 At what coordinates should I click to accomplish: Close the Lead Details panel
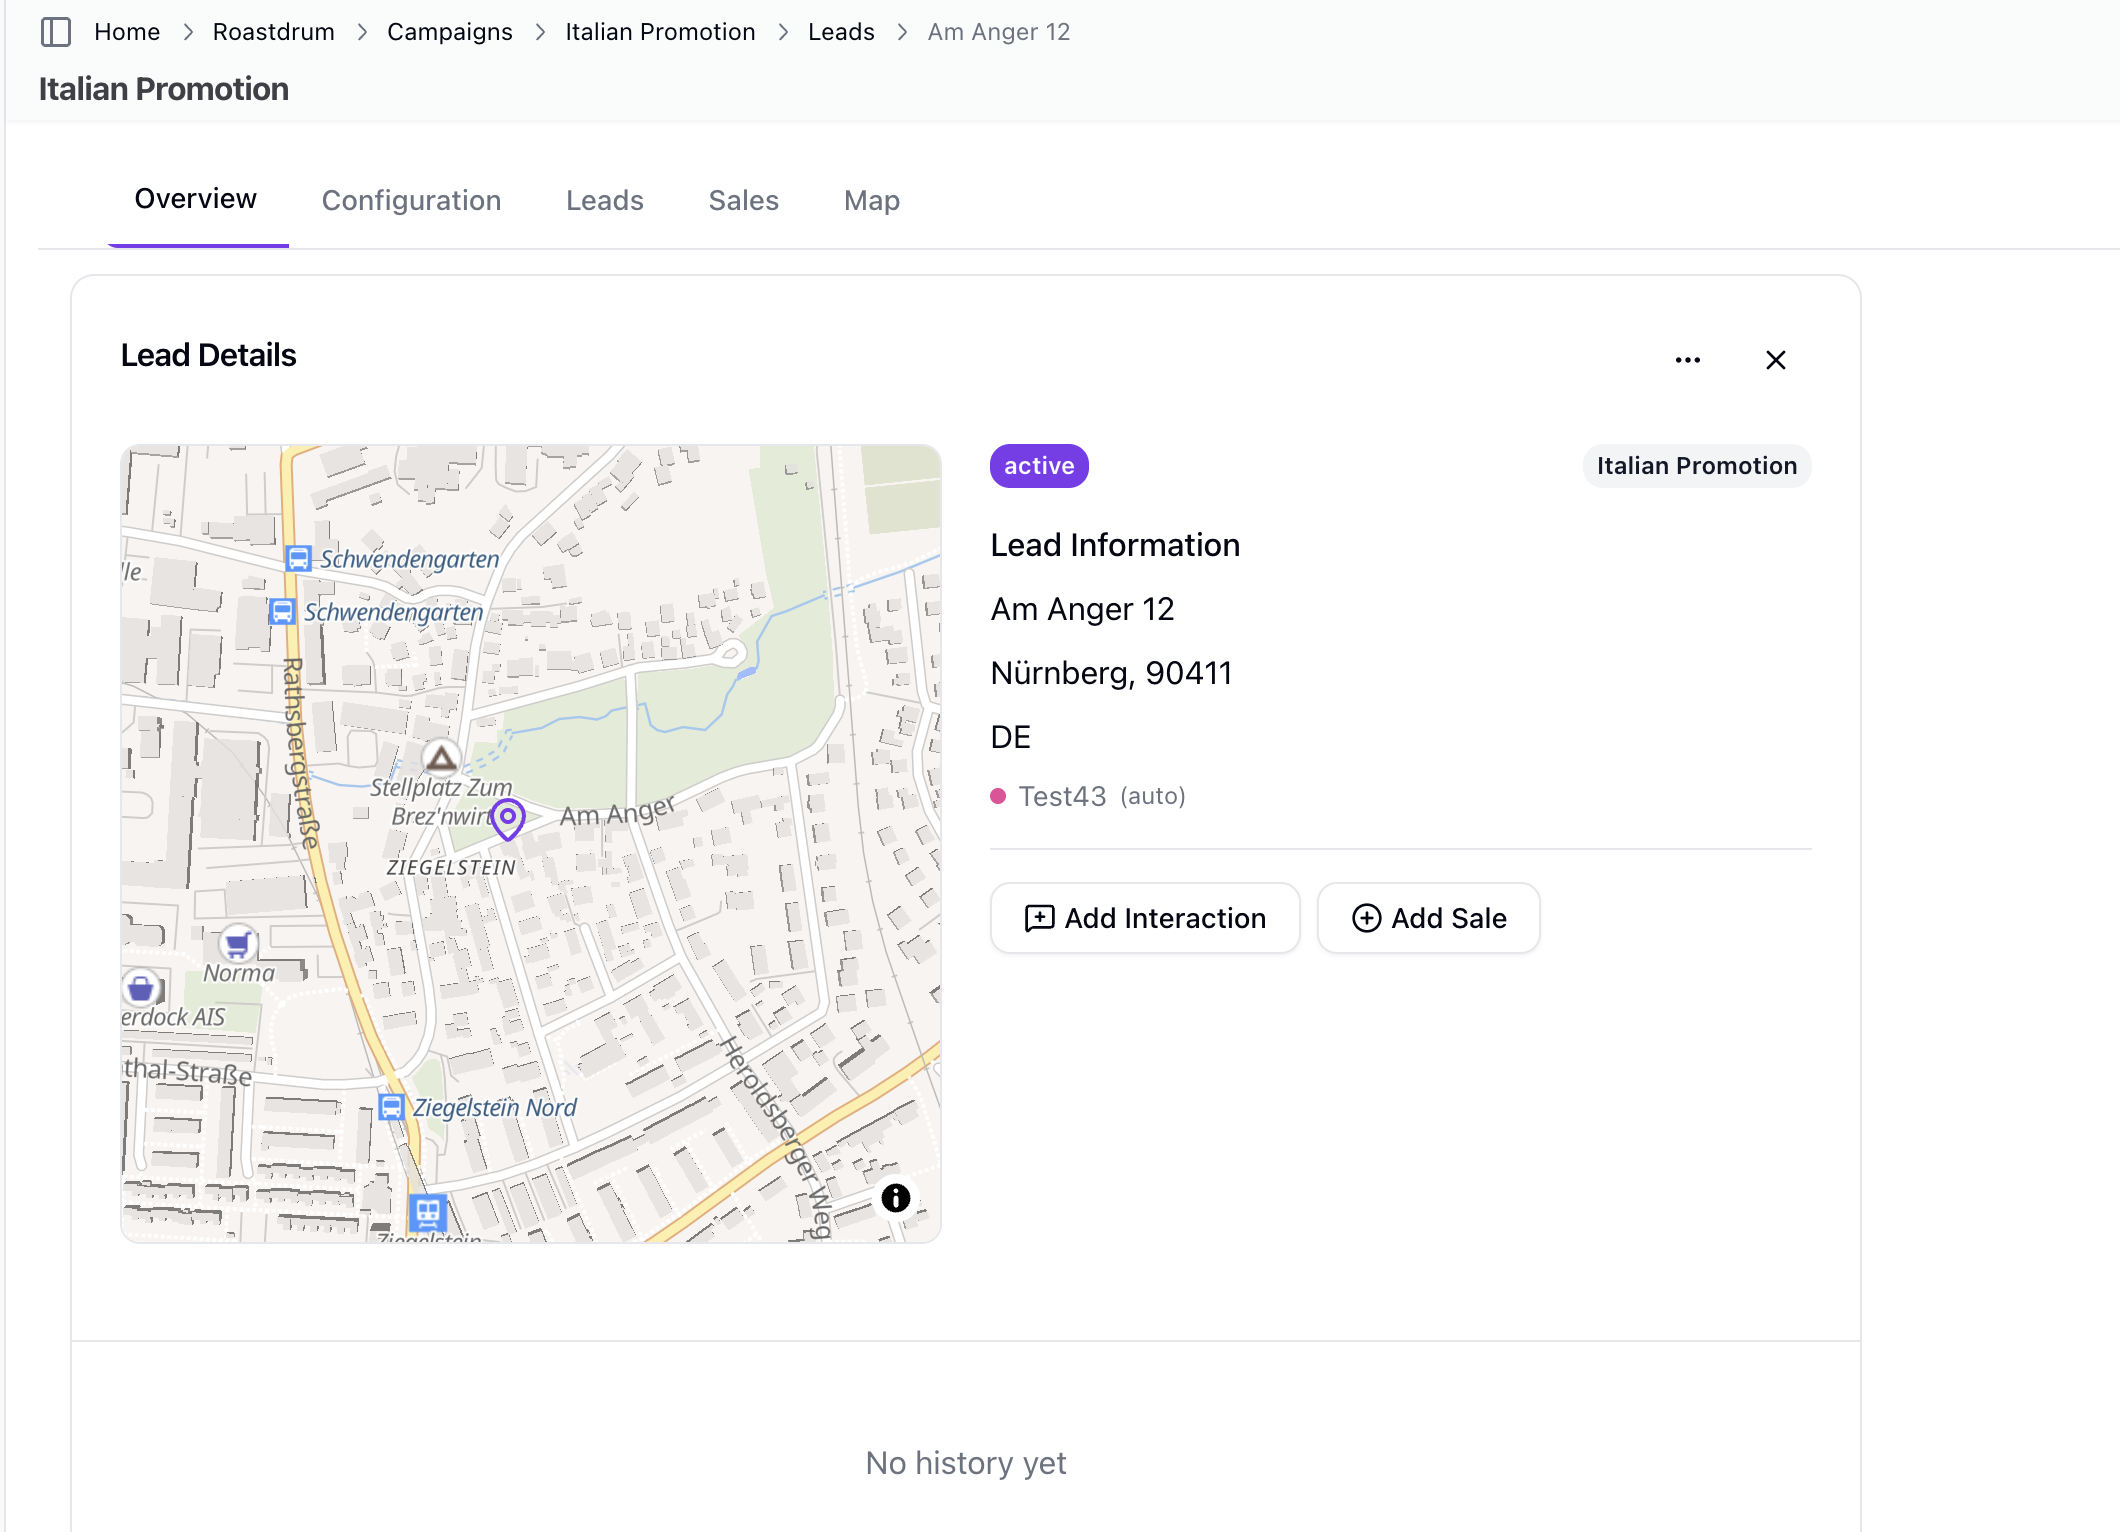click(1775, 360)
